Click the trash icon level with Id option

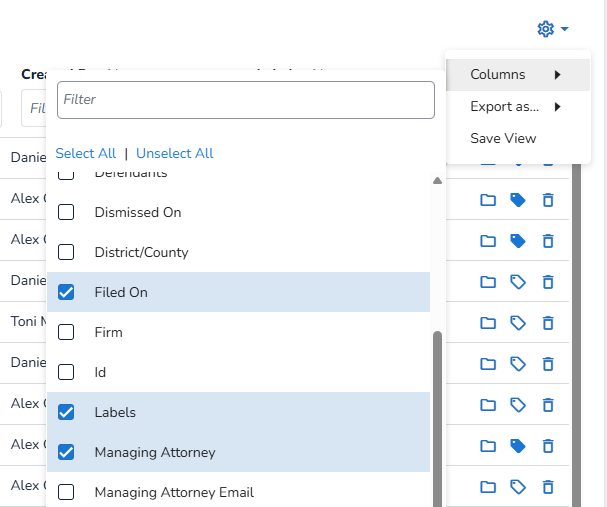pos(548,364)
